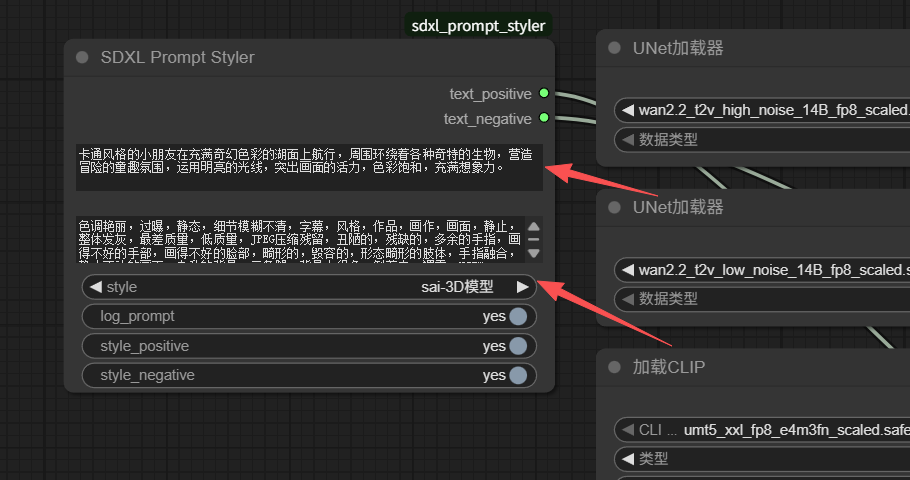The image size is (910, 480).
Task: Click the text_positive green output port
Action: tap(543, 93)
